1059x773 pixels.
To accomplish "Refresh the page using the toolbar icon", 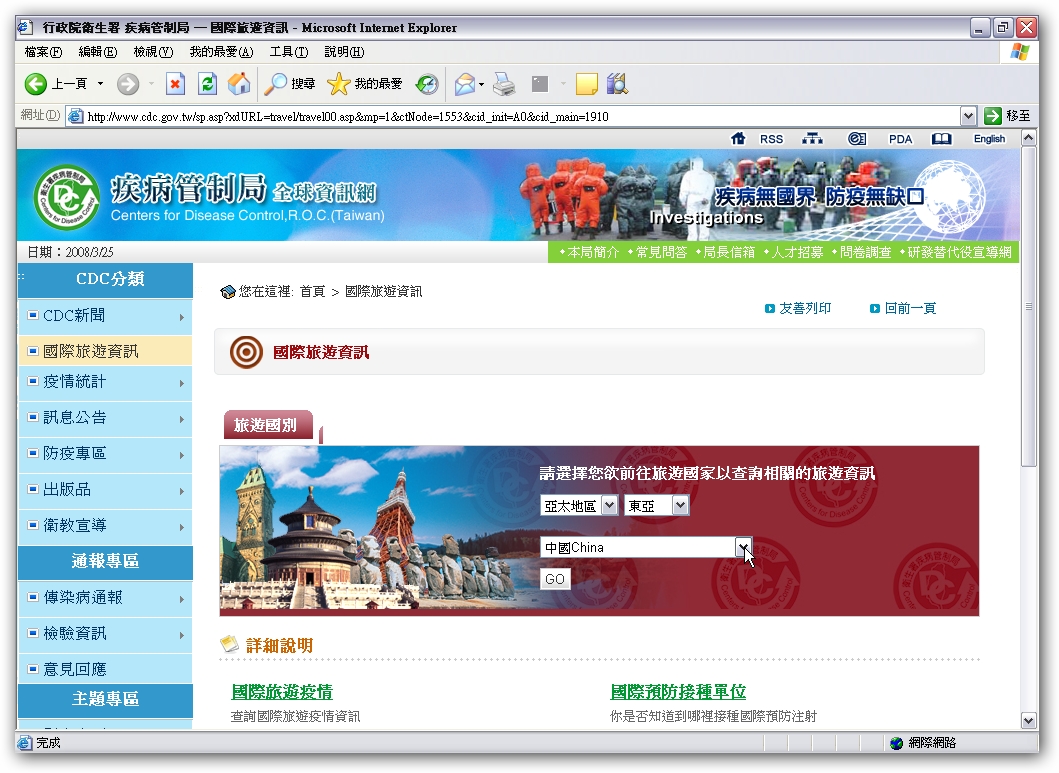I will click(x=207, y=85).
